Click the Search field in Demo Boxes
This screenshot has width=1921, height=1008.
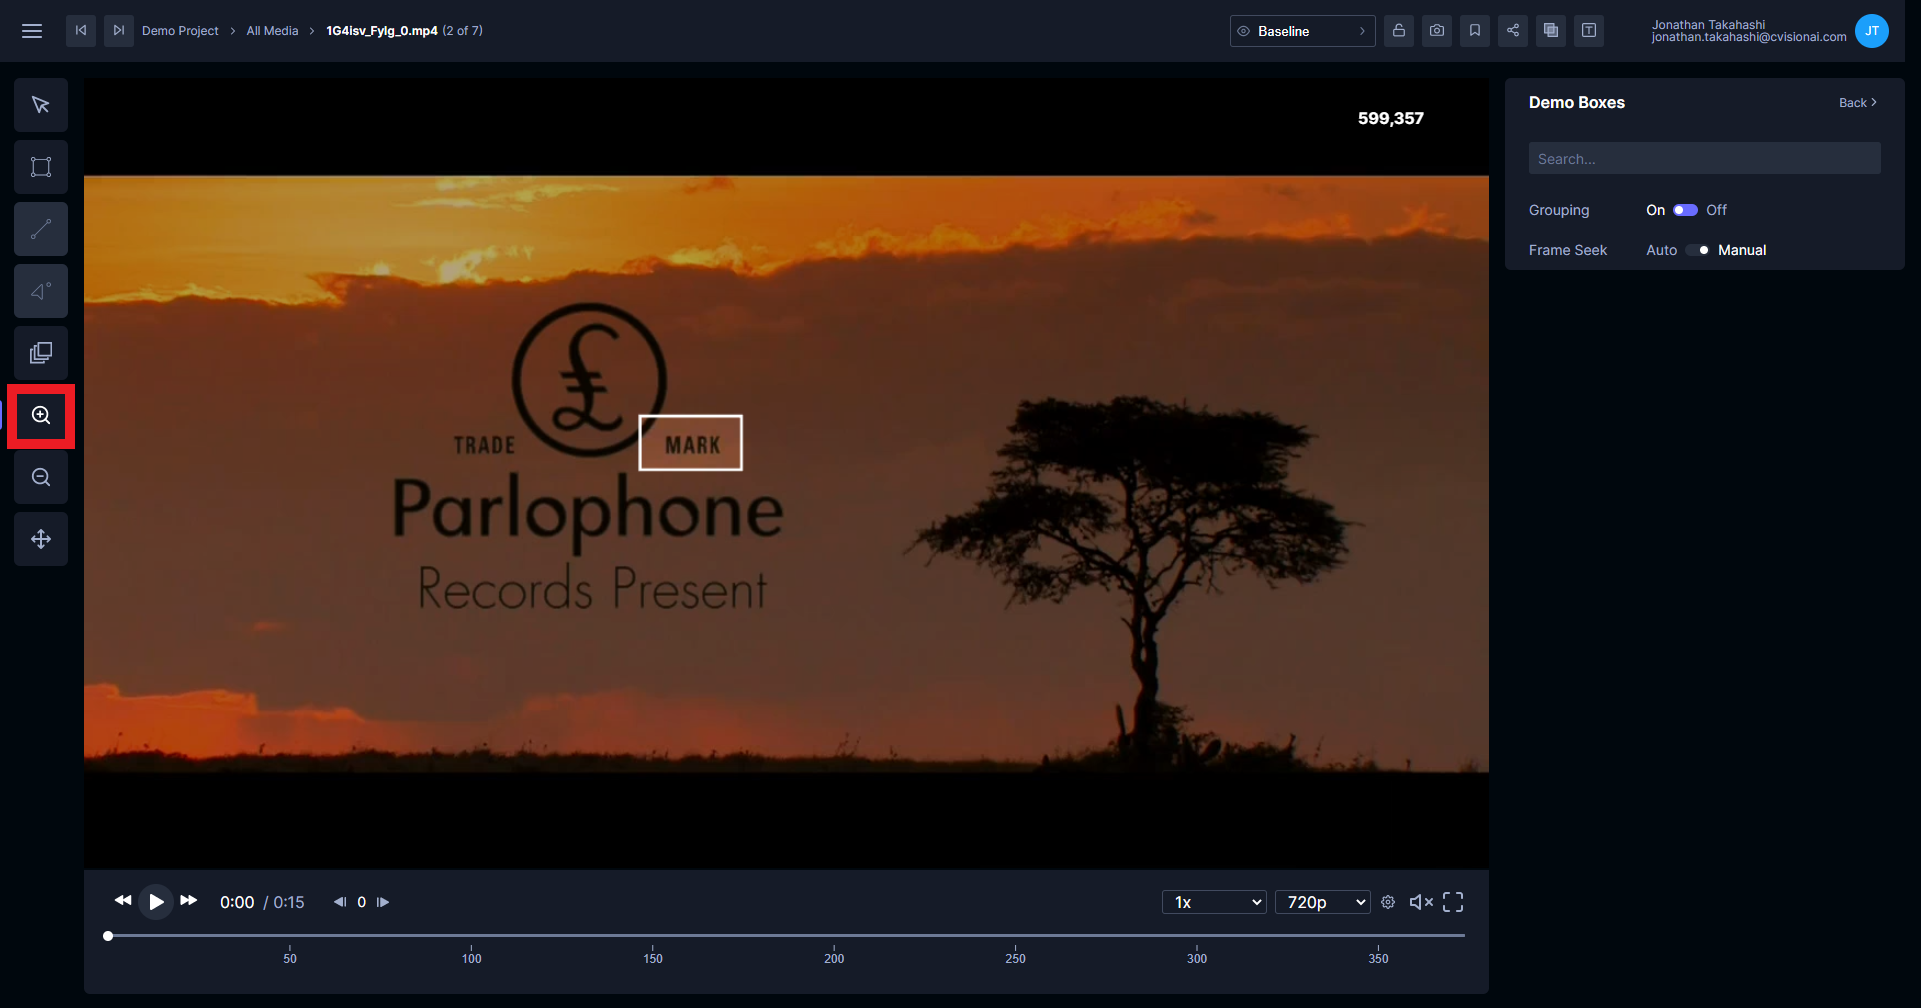click(1704, 159)
